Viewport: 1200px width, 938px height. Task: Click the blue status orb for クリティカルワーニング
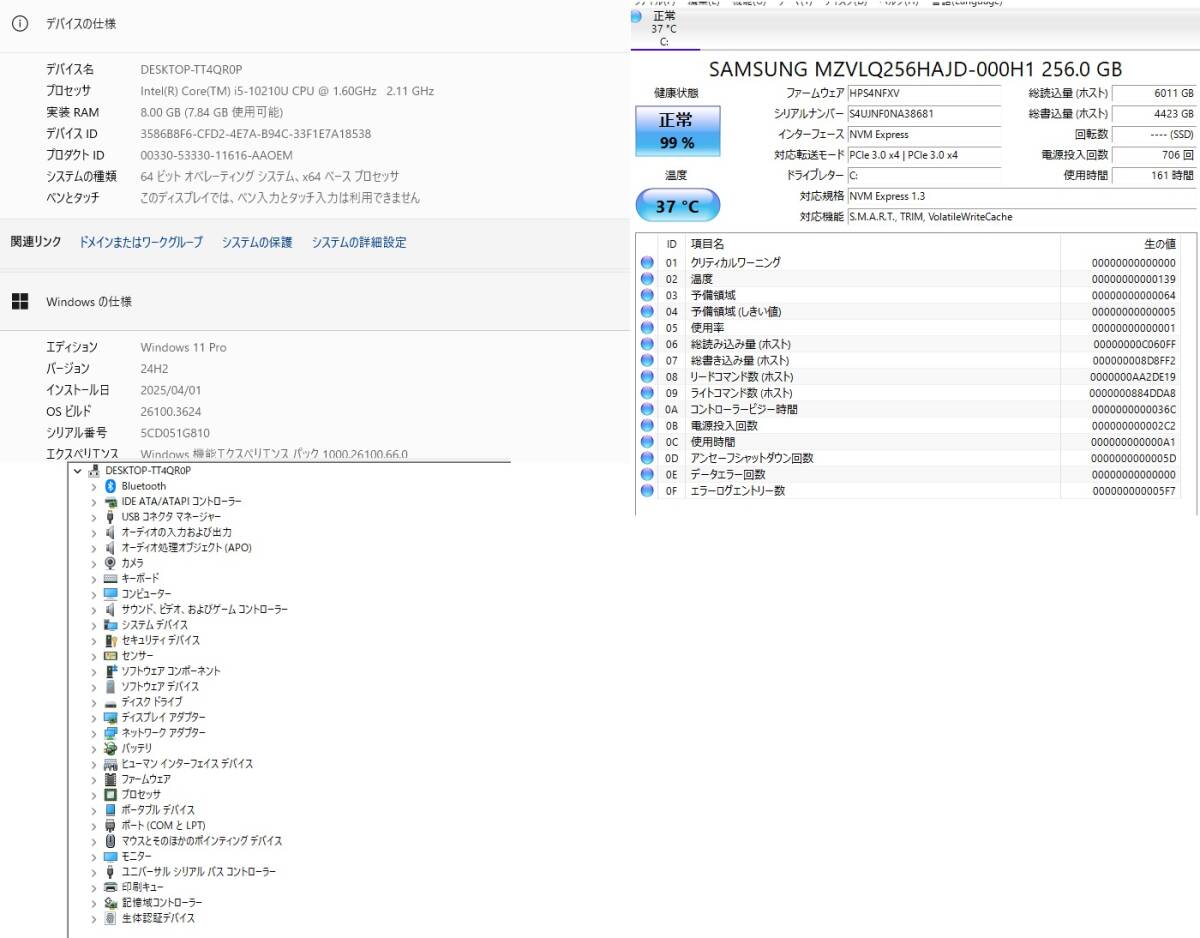click(647, 263)
